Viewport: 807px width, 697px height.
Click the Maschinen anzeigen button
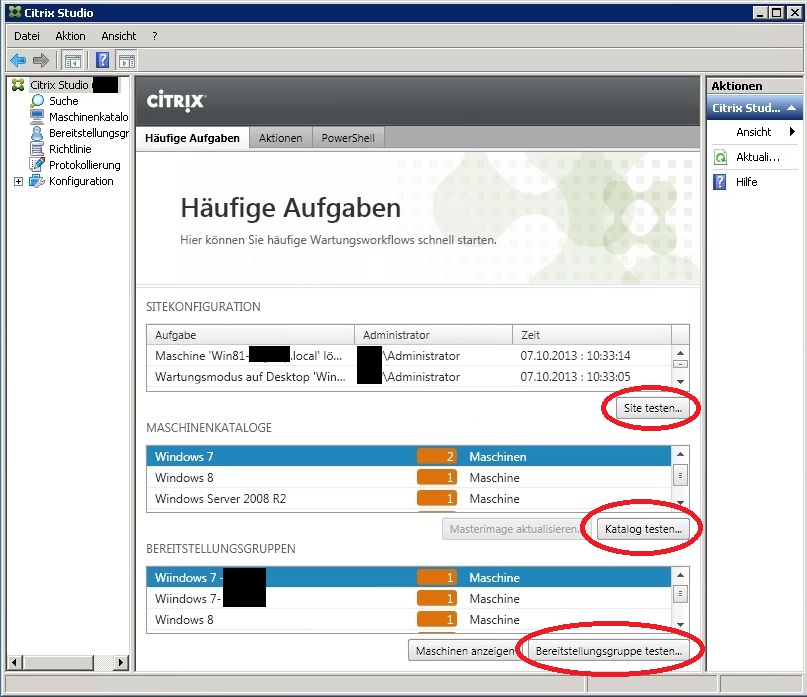[x=465, y=651]
